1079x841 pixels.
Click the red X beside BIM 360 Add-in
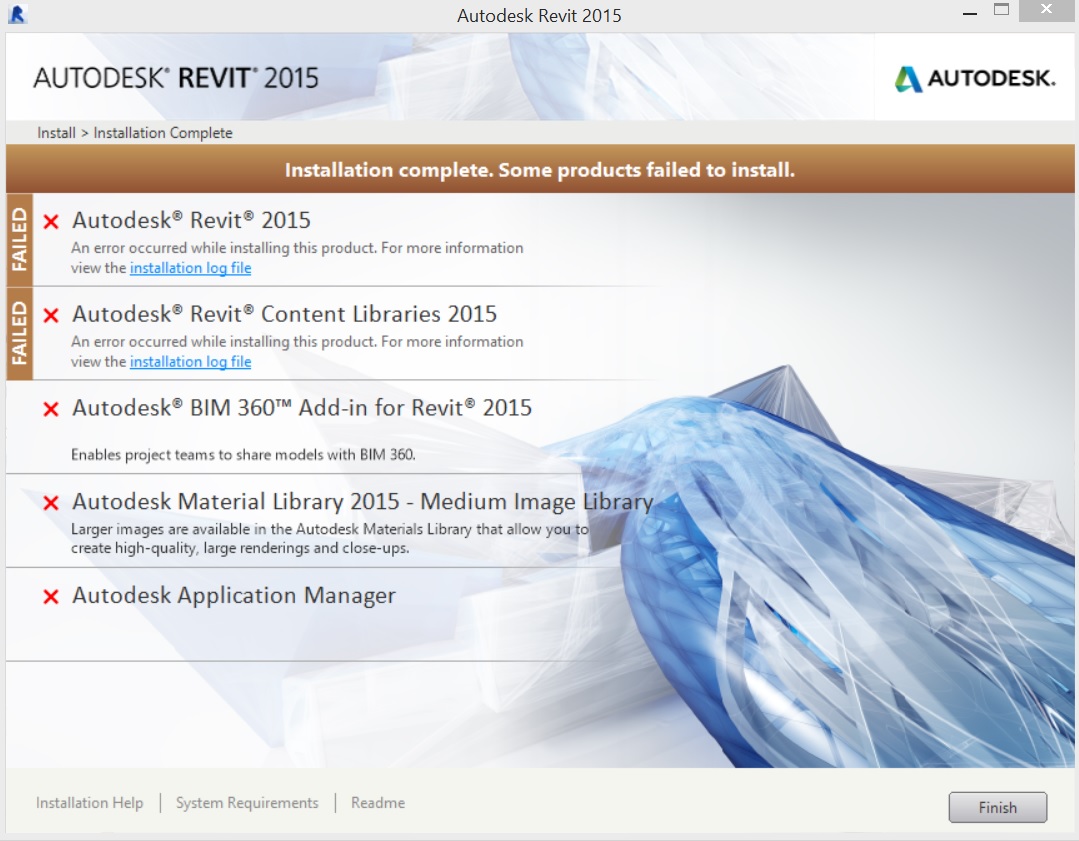51,409
